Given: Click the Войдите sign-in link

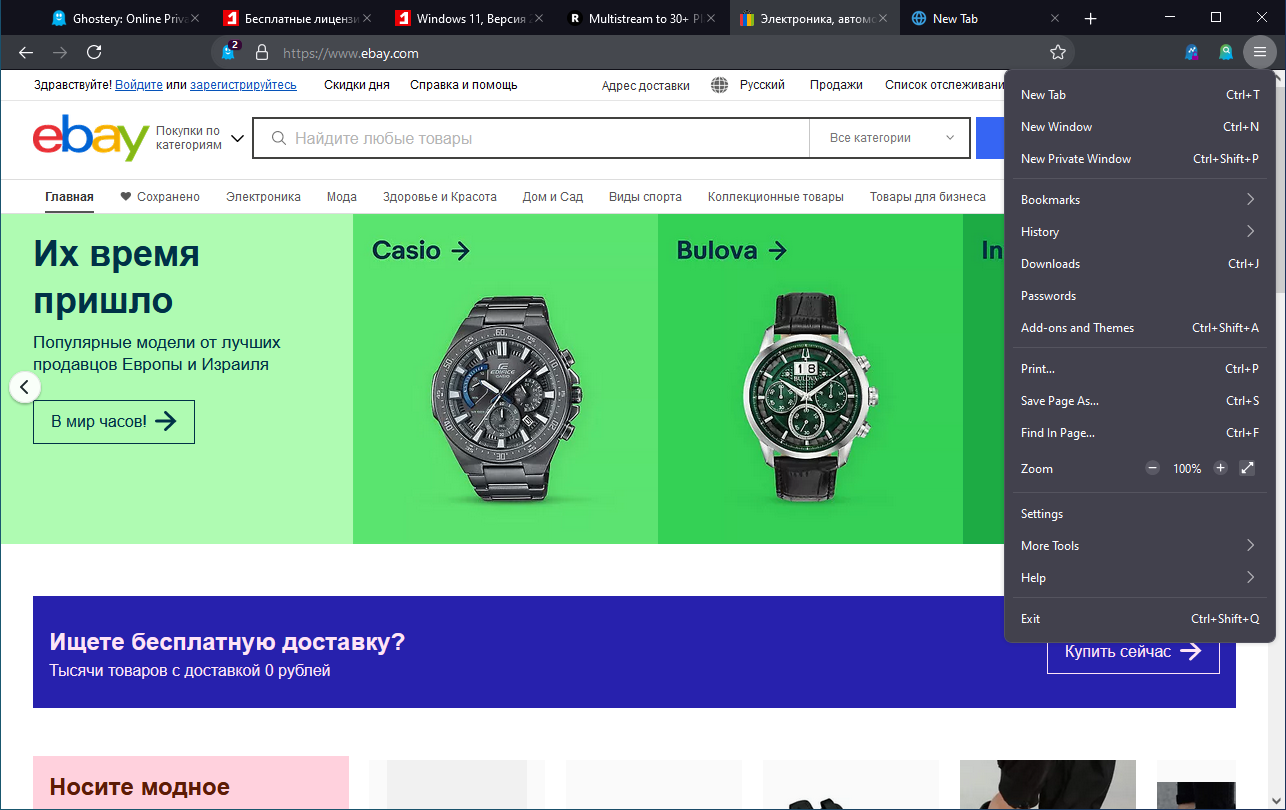Looking at the screenshot, I should point(139,85).
